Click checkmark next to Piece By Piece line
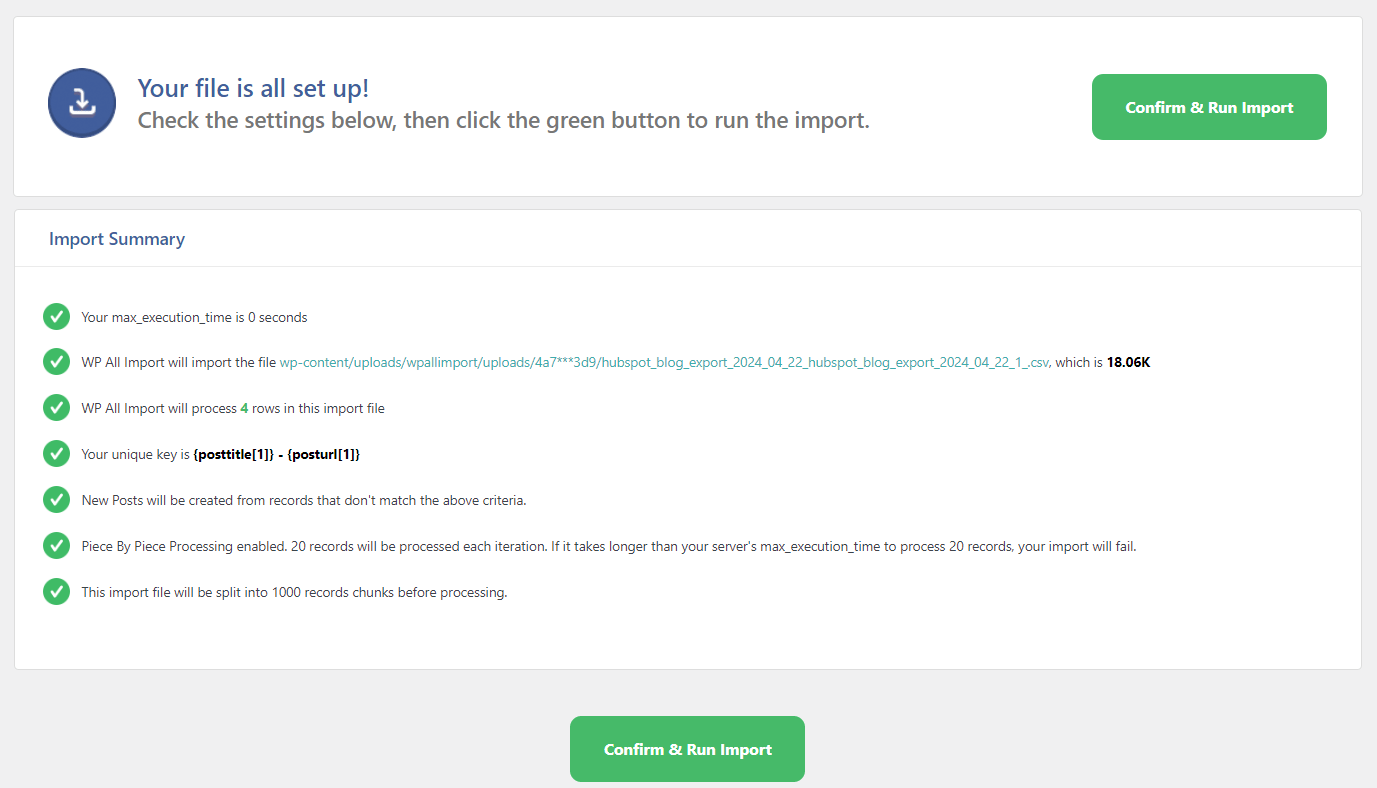Viewport: 1377px width, 788px height. pyautogui.click(x=56, y=546)
